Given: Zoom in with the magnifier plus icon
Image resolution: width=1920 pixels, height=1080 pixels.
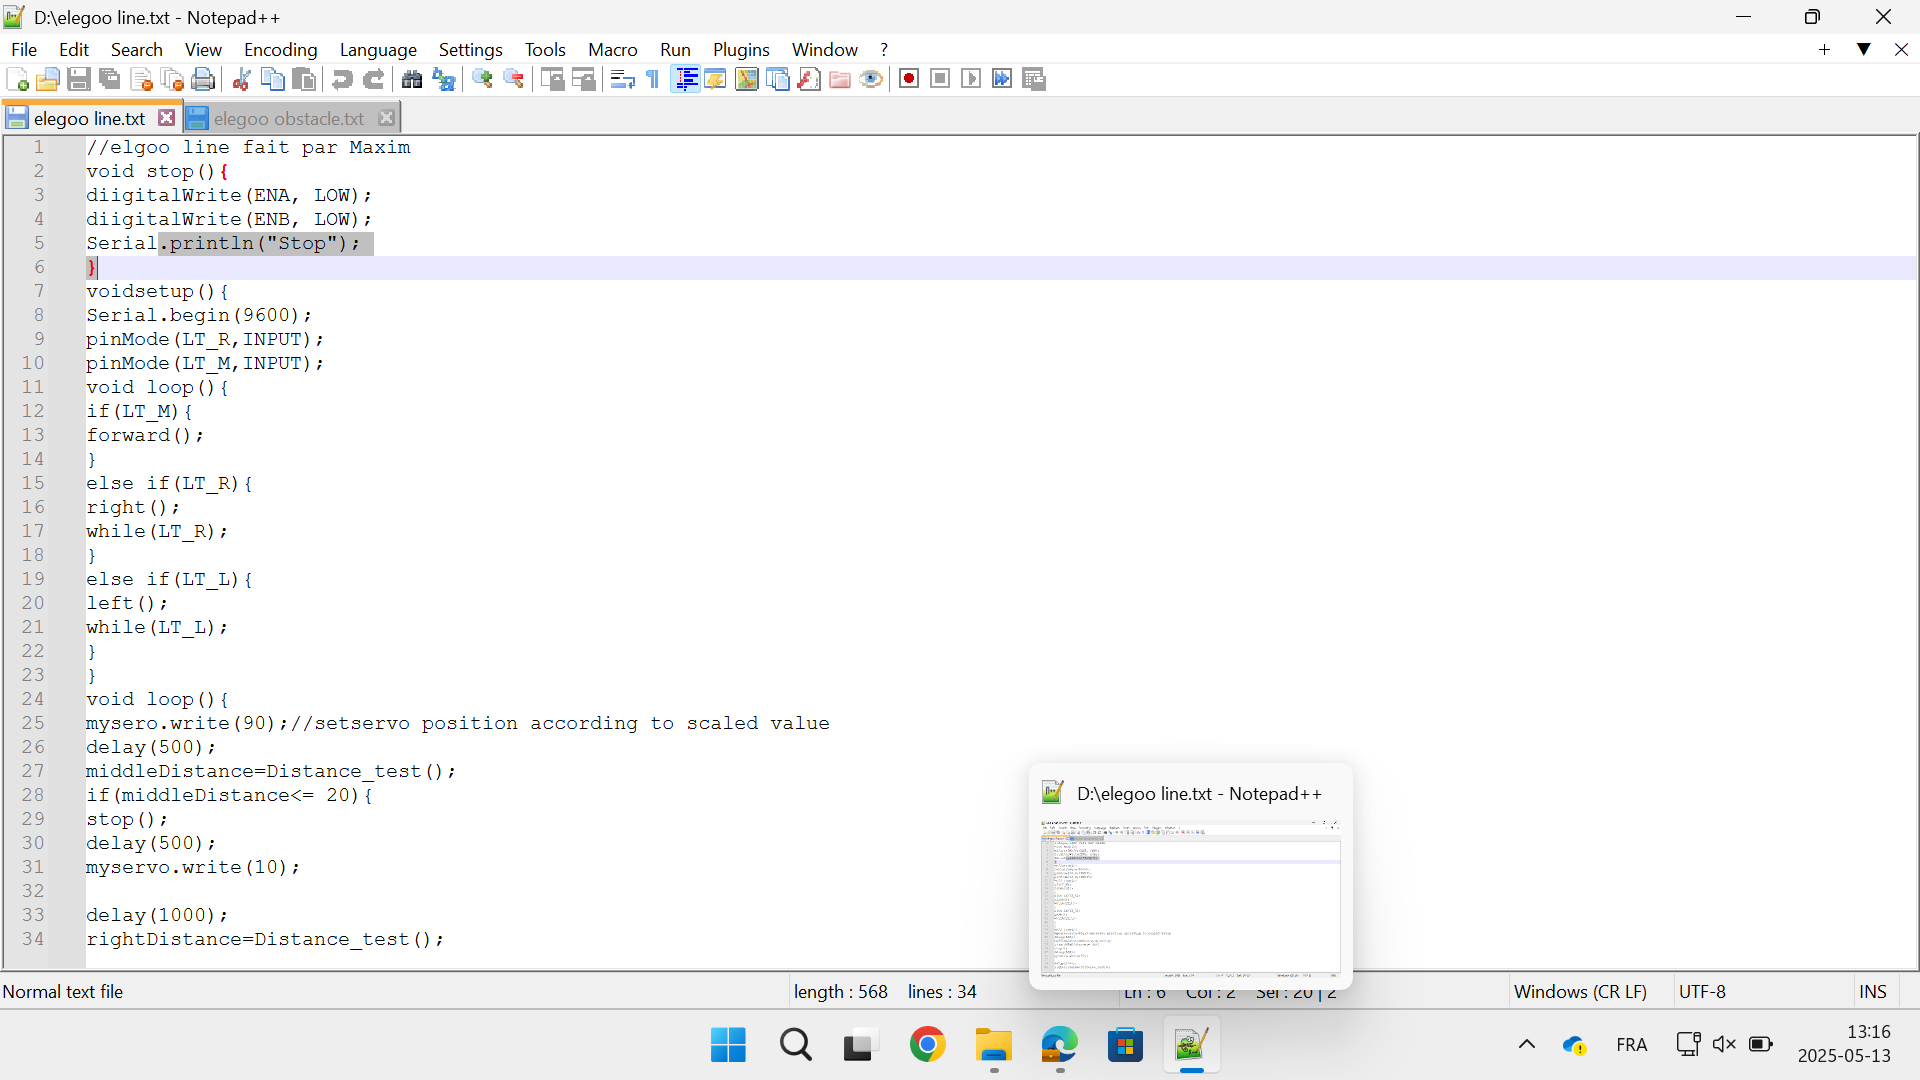Looking at the screenshot, I should pyautogui.click(x=482, y=79).
